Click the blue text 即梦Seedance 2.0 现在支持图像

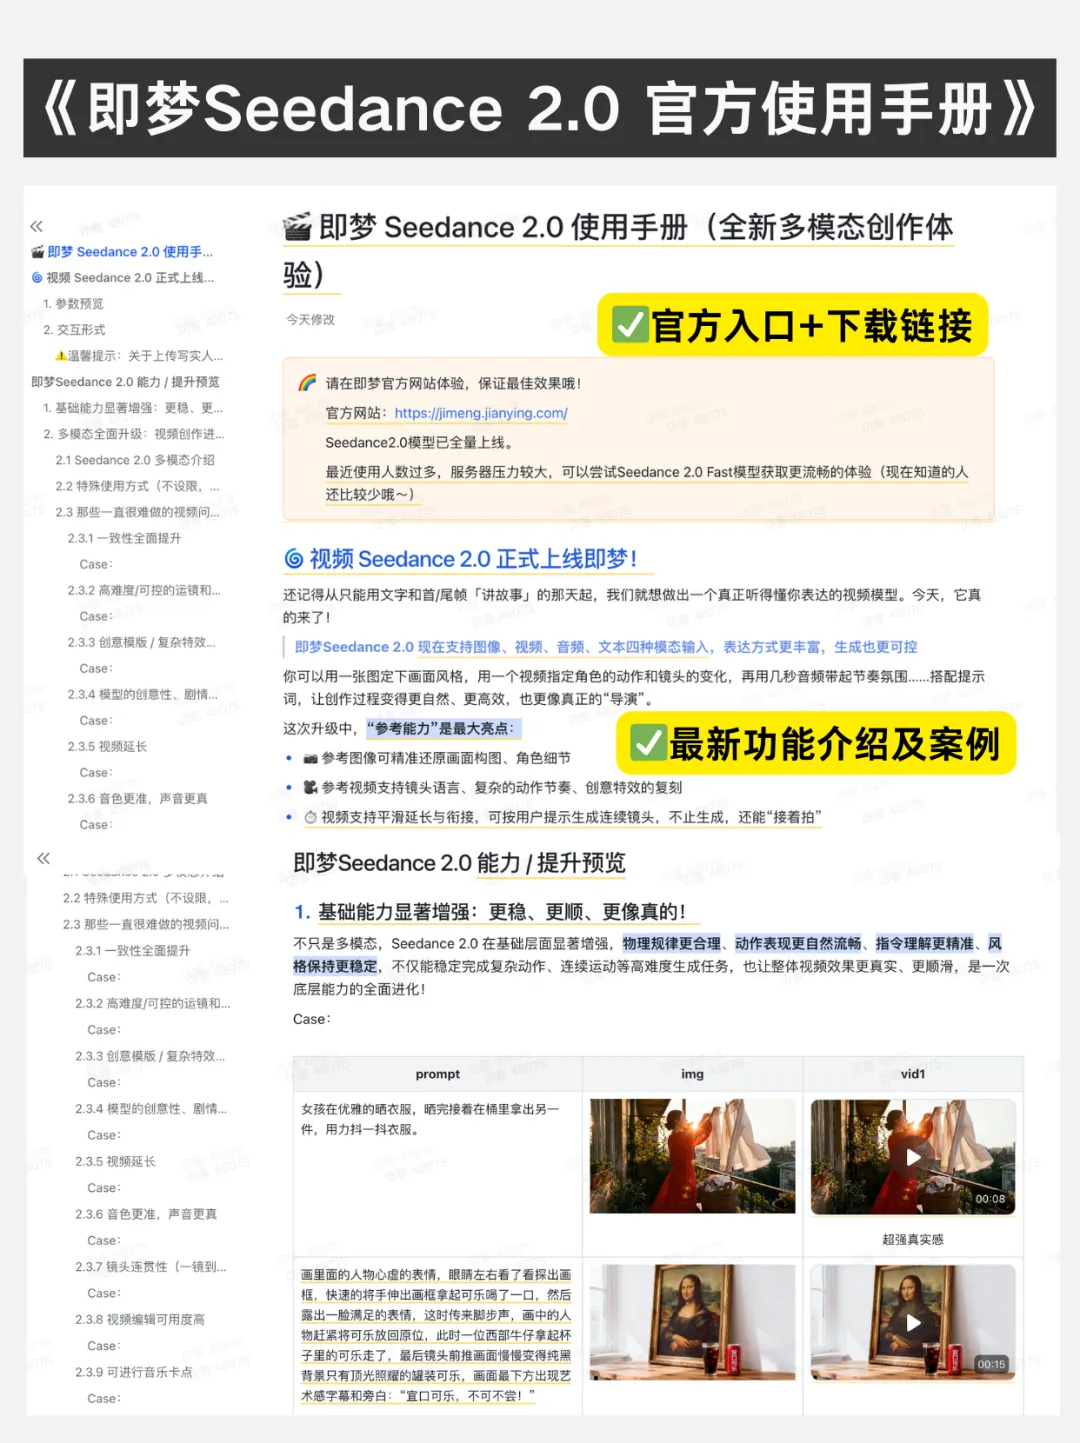click(x=606, y=647)
